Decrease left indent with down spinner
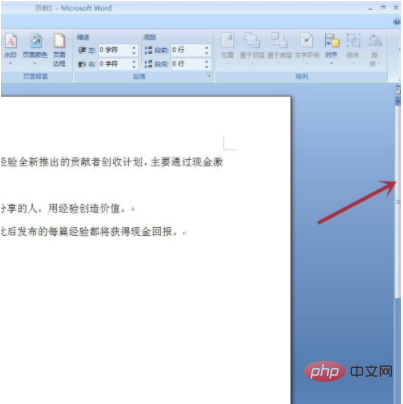The width and height of the screenshot is (403, 404). click(x=134, y=53)
